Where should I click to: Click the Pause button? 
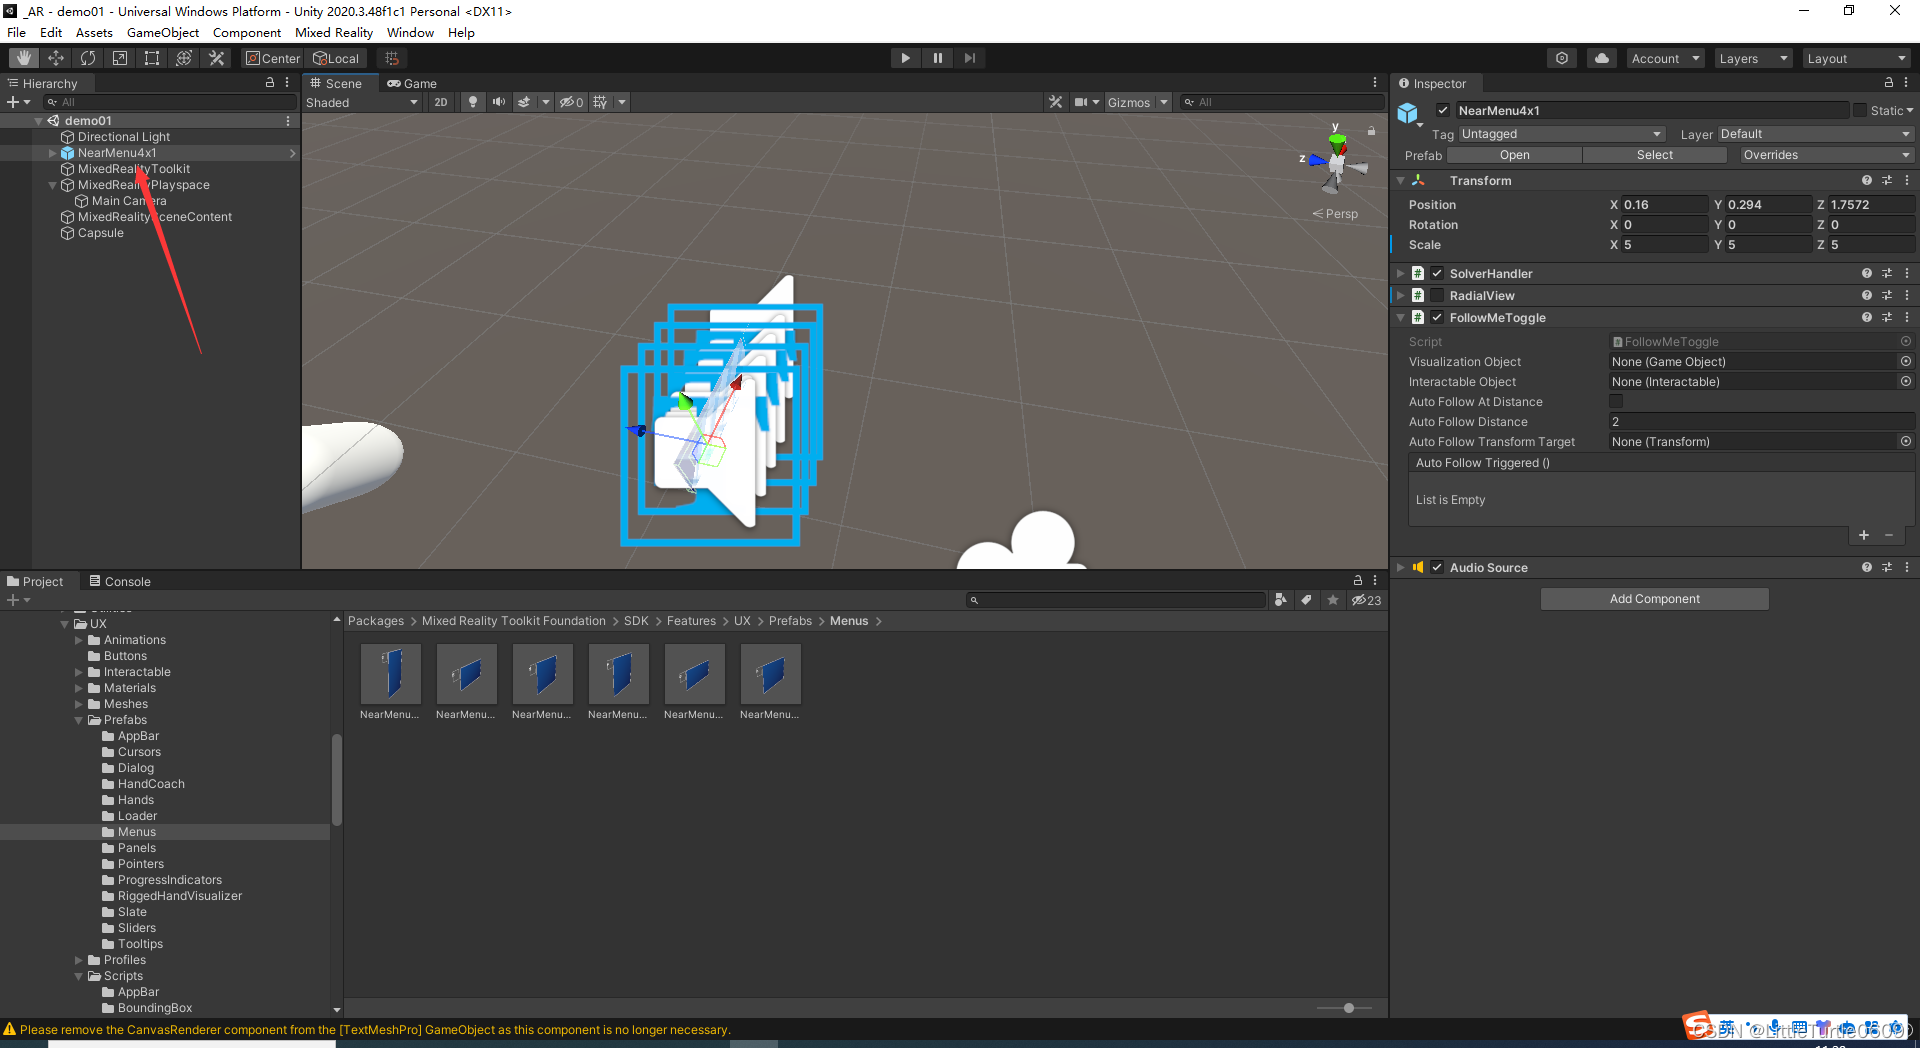[x=937, y=58]
